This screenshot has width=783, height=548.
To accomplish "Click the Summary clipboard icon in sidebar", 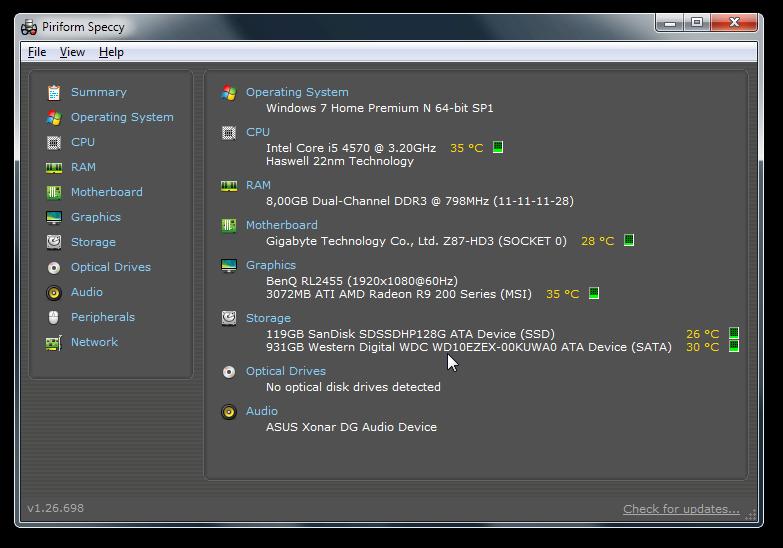I will 54,92.
